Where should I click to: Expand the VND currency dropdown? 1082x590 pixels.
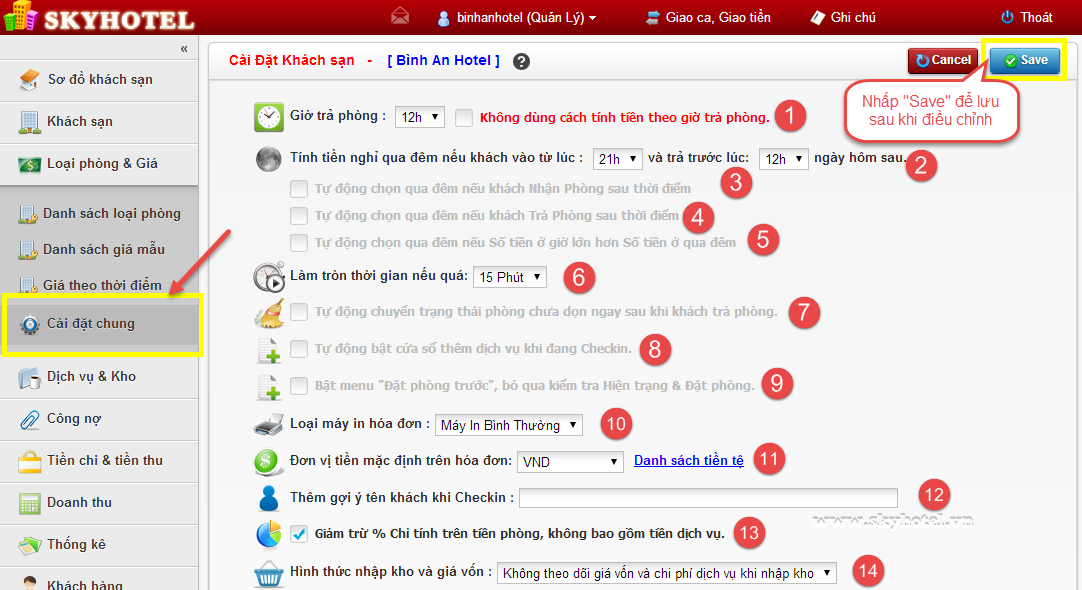pyautogui.click(x=570, y=462)
